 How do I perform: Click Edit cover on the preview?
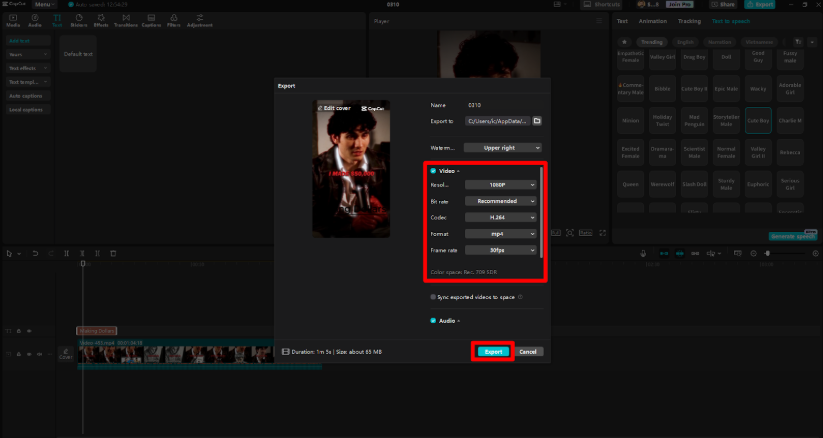tap(334, 108)
